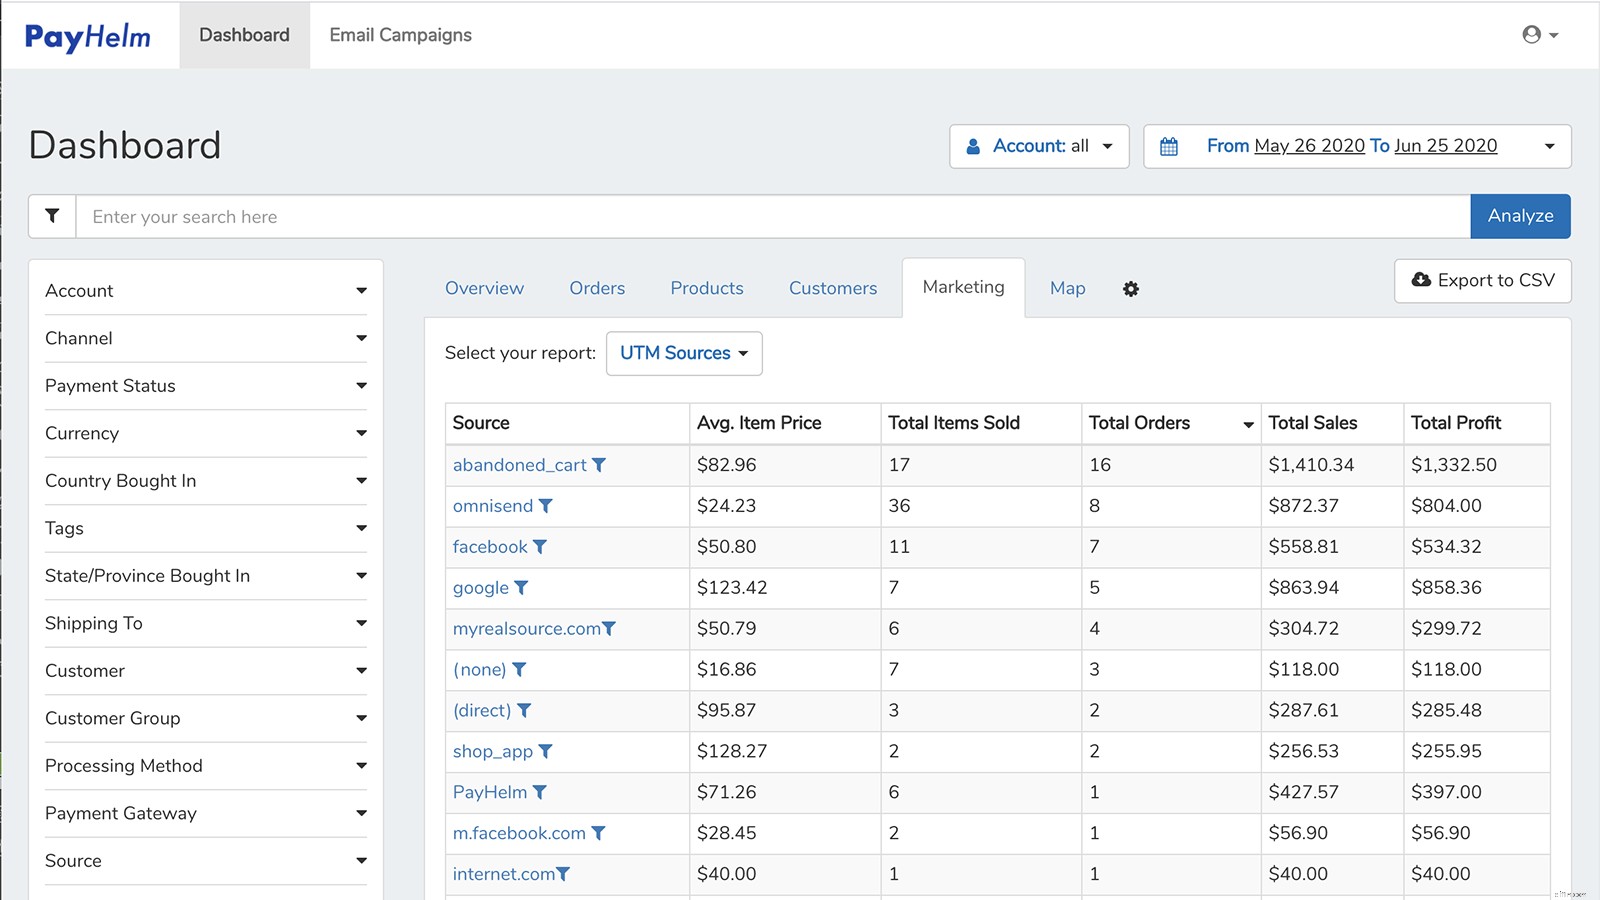Screen dimensions: 1600x900
Task: Open the Email Campaigns page
Action: (399, 34)
